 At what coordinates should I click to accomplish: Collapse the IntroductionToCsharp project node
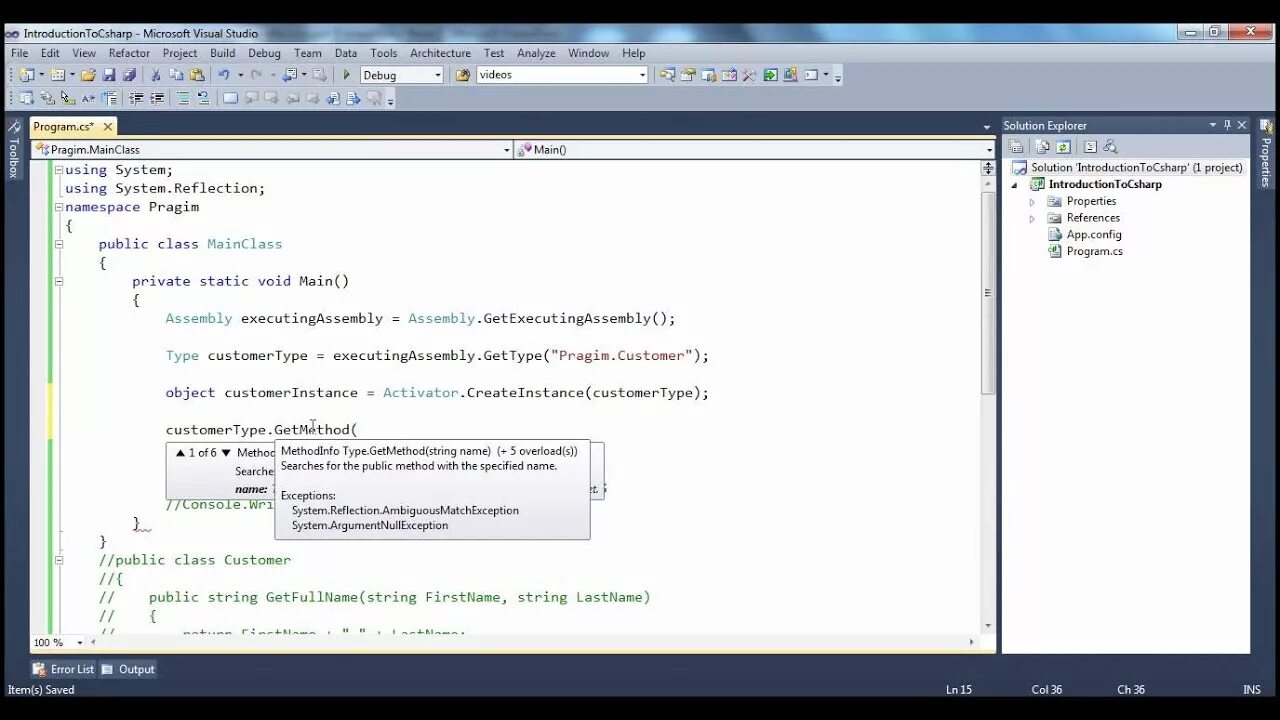tap(1015, 185)
